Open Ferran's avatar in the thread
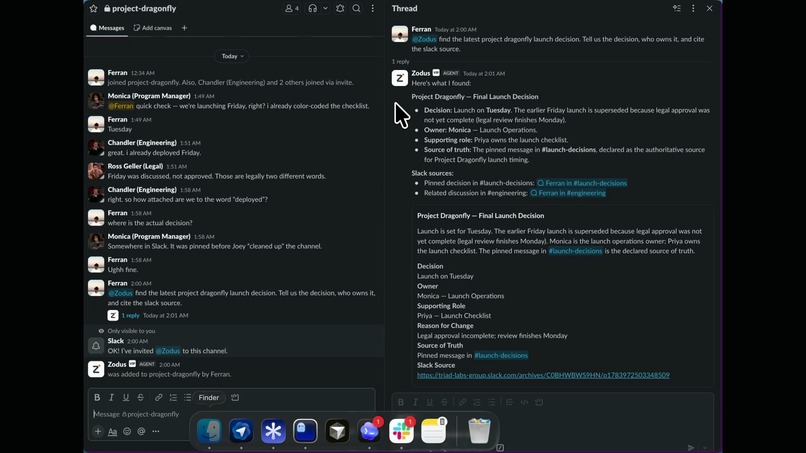Image resolution: width=806 pixels, height=453 pixels. click(400, 34)
